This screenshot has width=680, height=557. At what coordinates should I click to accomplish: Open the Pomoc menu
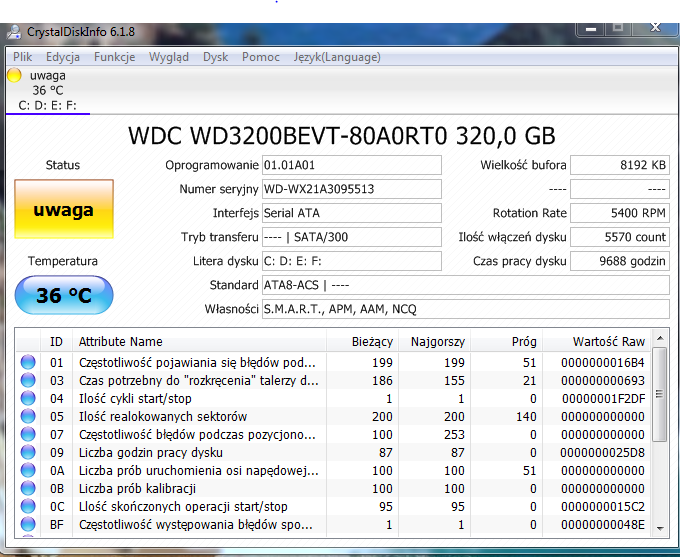pyautogui.click(x=261, y=57)
